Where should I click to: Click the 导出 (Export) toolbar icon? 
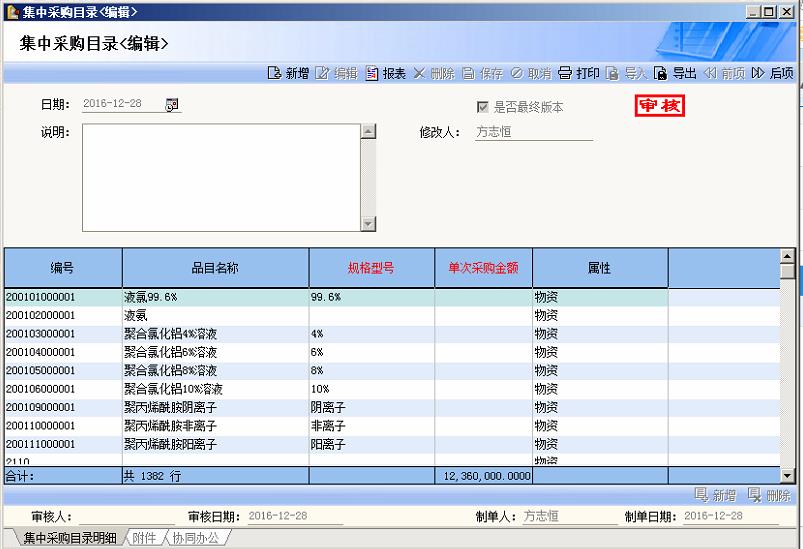pos(675,73)
